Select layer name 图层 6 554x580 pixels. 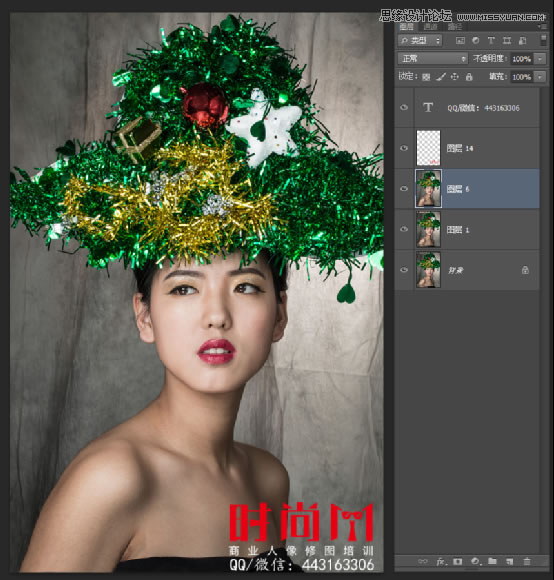(x=458, y=189)
